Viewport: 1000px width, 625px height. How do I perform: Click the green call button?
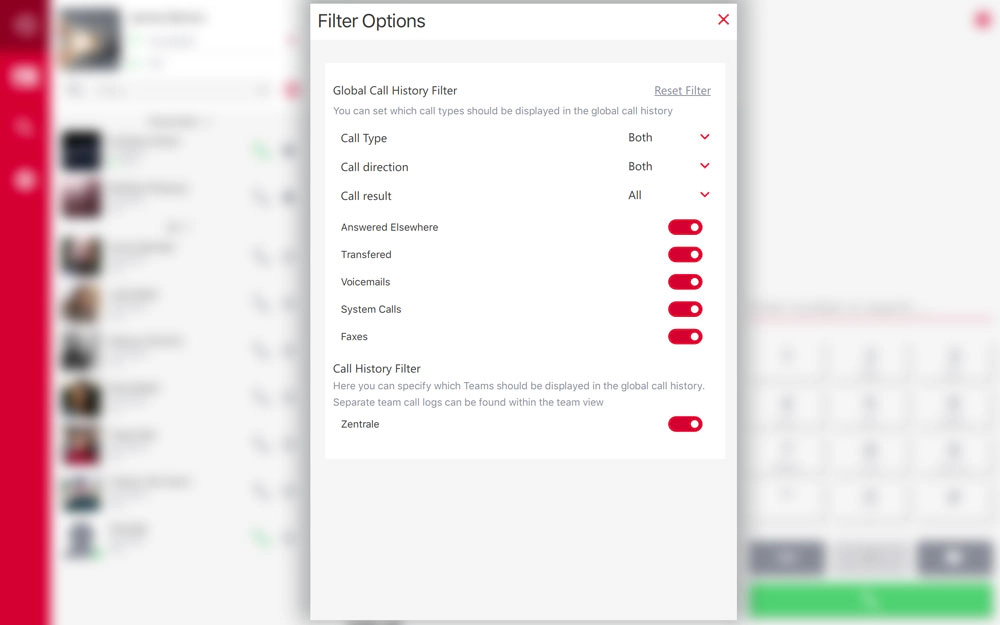point(871,600)
